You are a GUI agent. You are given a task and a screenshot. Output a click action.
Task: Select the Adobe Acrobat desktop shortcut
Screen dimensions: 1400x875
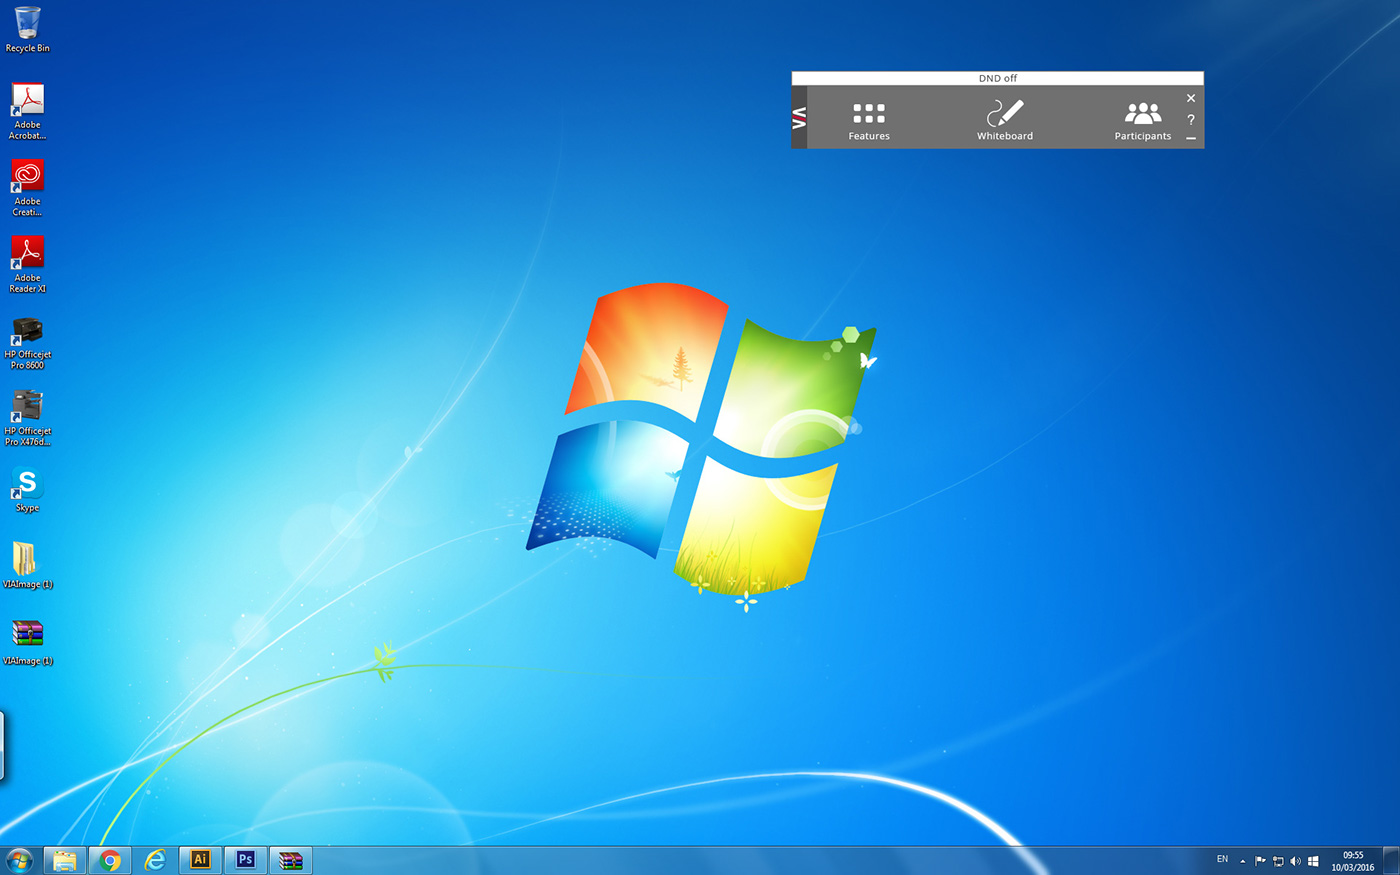point(27,111)
